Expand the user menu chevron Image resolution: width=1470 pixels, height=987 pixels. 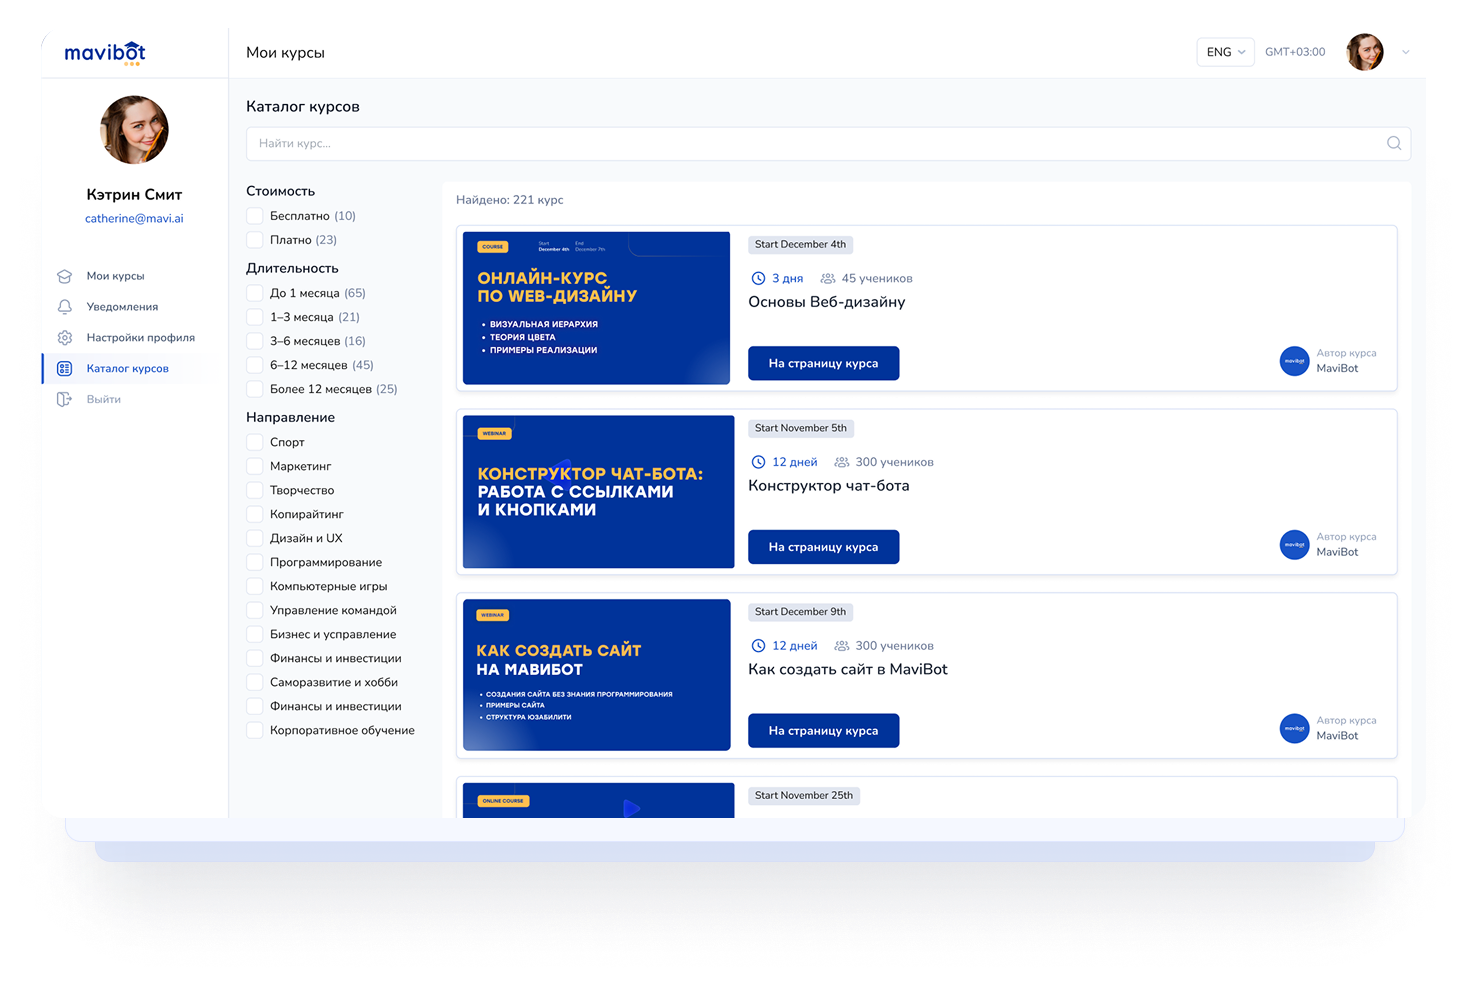(1405, 52)
